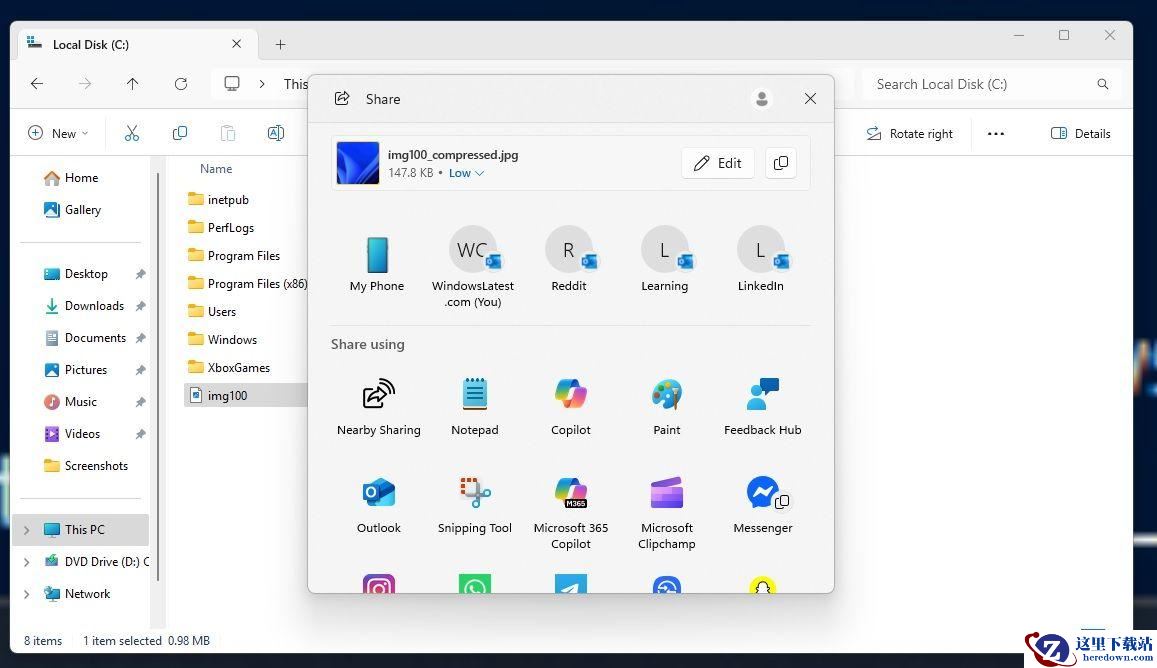Image resolution: width=1157 pixels, height=668 pixels.
Task: Open Downloads quick access folder
Action: pos(84,306)
